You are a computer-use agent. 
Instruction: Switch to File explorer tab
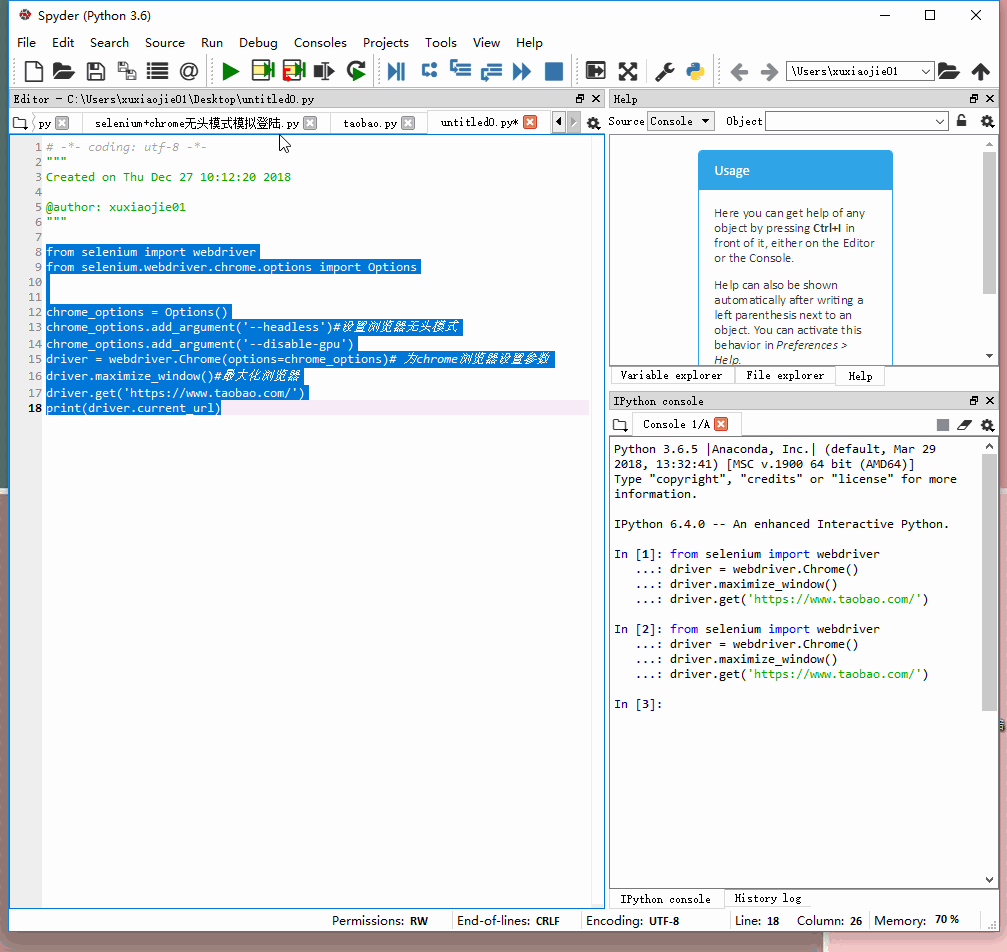click(x=785, y=376)
